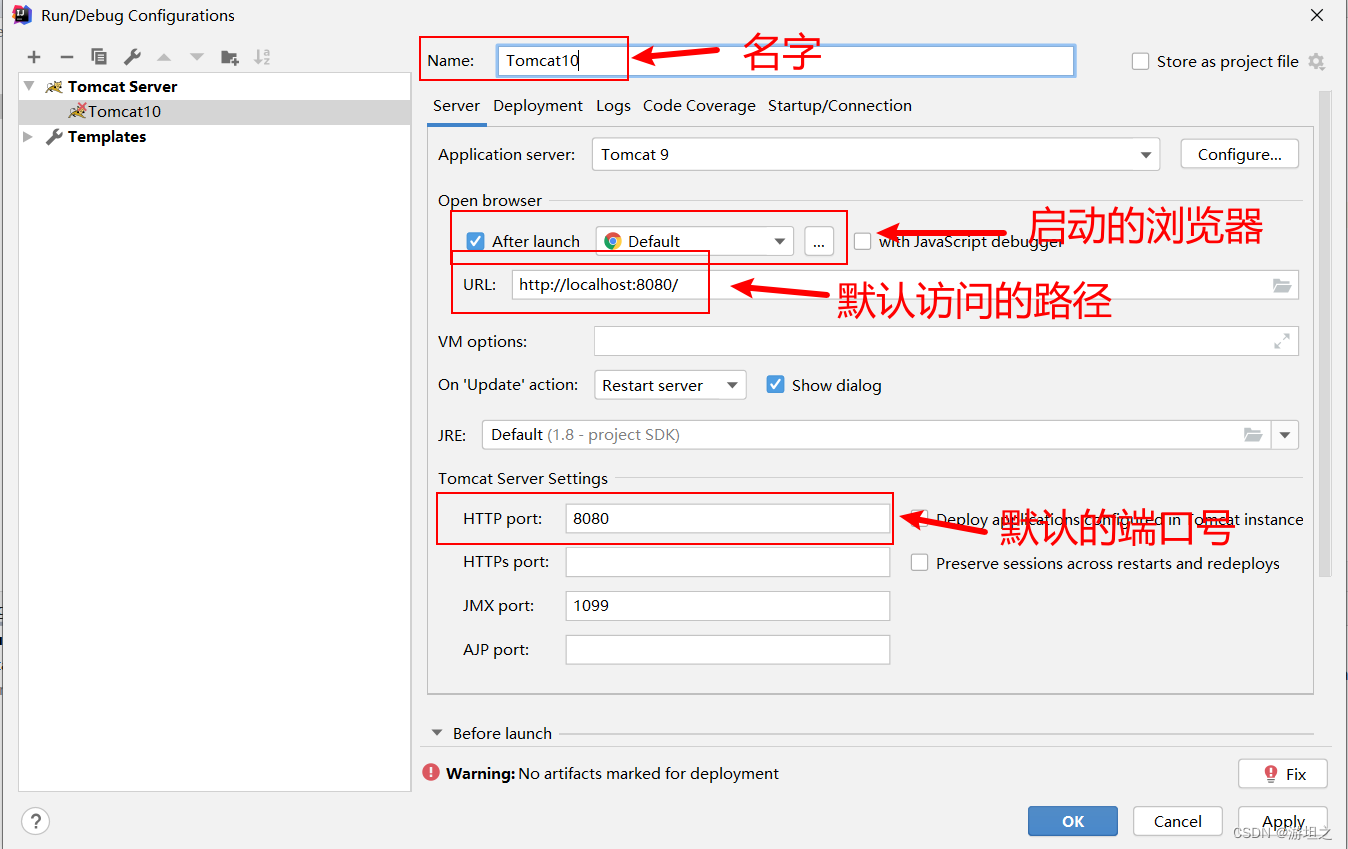Open the Logs tab
The image size is (1348, 849).
613,106
